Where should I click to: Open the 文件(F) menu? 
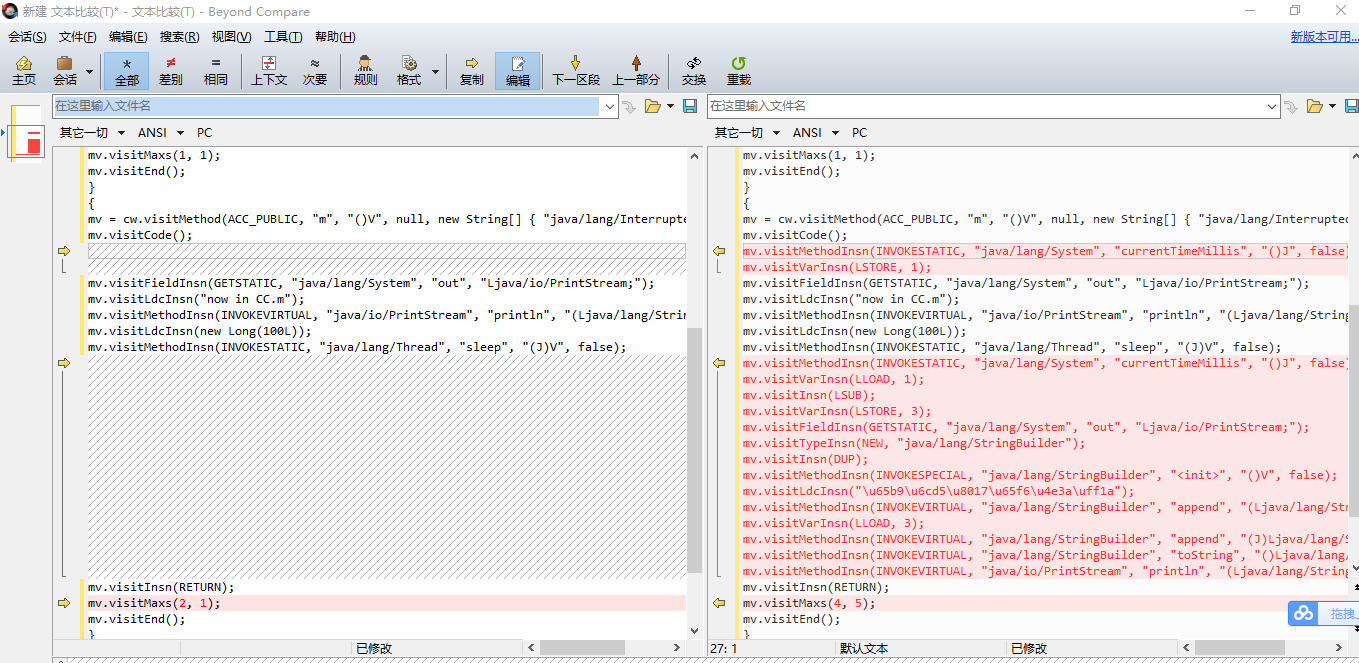pyautogui.click(x=78, y=37)
